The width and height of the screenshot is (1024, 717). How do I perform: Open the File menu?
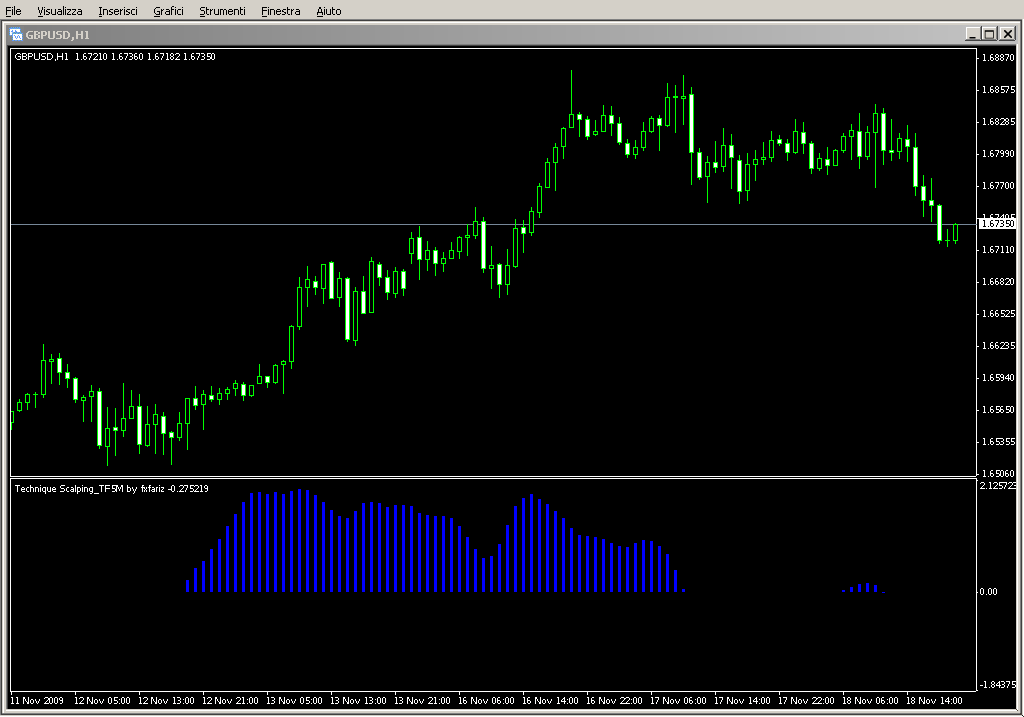13,11
